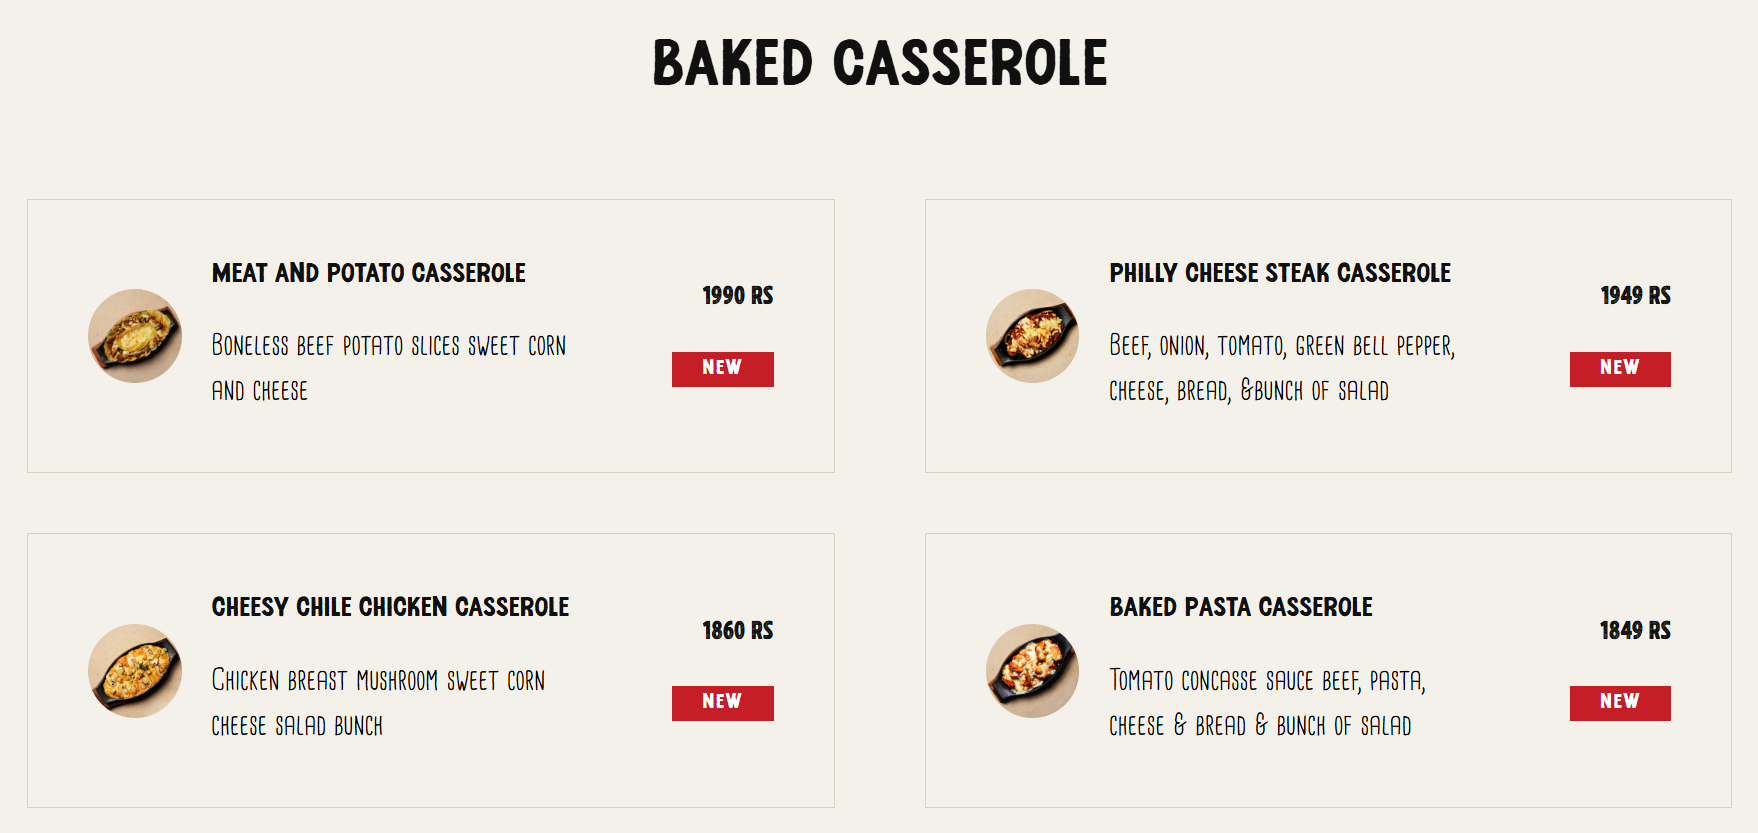Click the chicken breast mushroom sweet corn description

click(378, 703)
